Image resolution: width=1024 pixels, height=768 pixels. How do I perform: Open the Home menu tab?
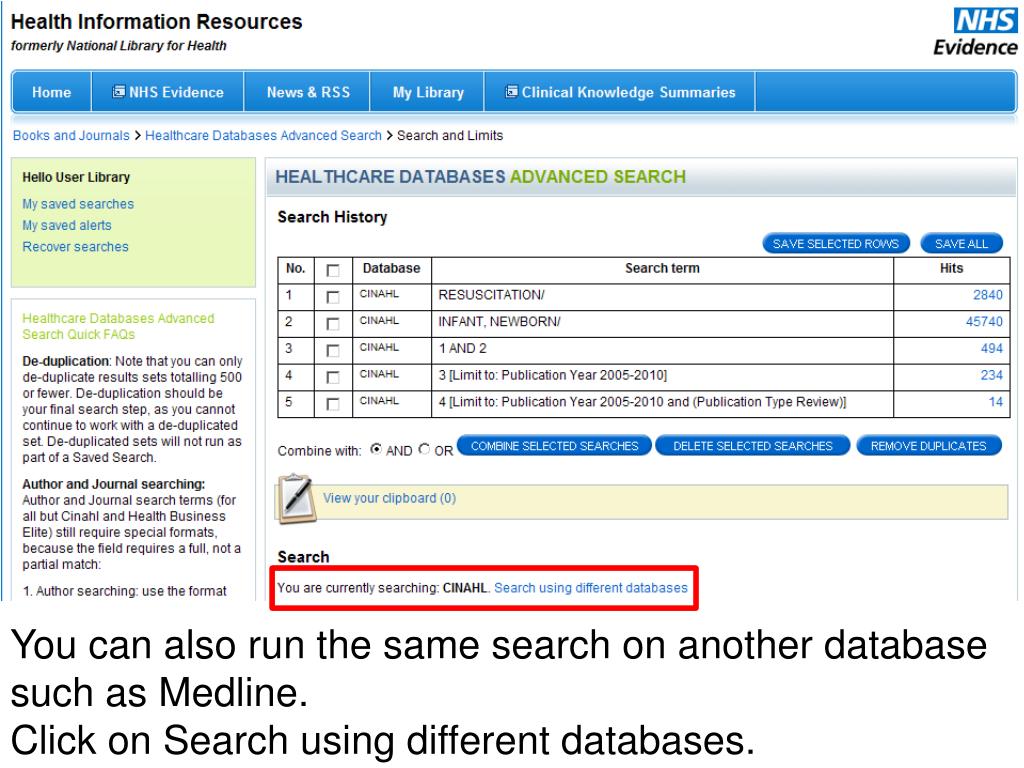coord(52,92)
